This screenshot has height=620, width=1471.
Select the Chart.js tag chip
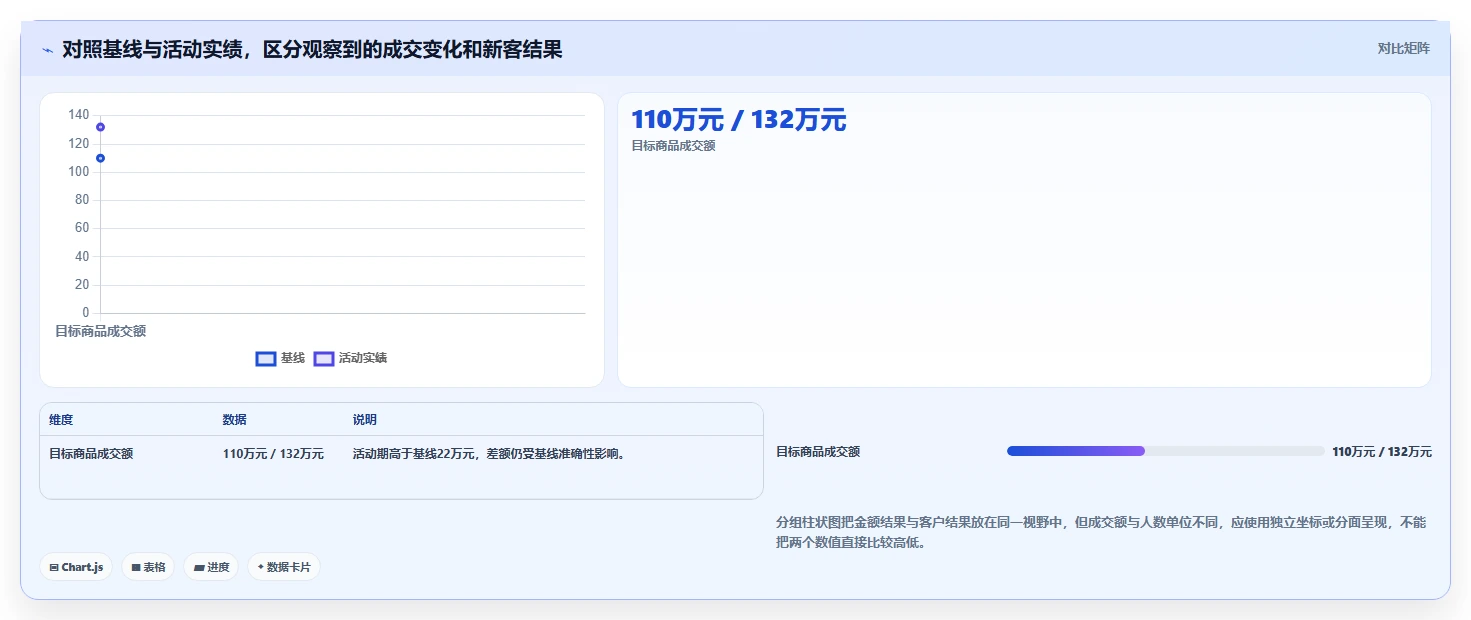[x=77, y=567]
